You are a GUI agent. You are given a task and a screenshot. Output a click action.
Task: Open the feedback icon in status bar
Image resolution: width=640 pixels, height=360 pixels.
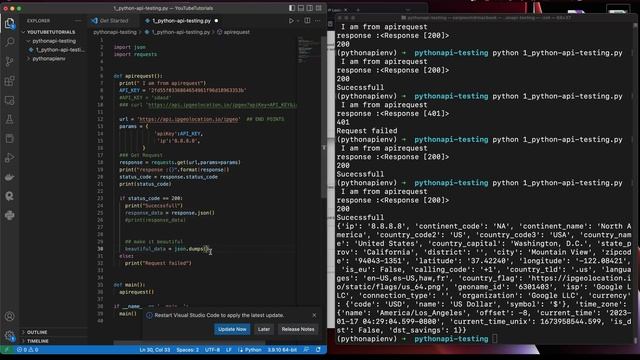pyautogui.click(x=307, y=350)
